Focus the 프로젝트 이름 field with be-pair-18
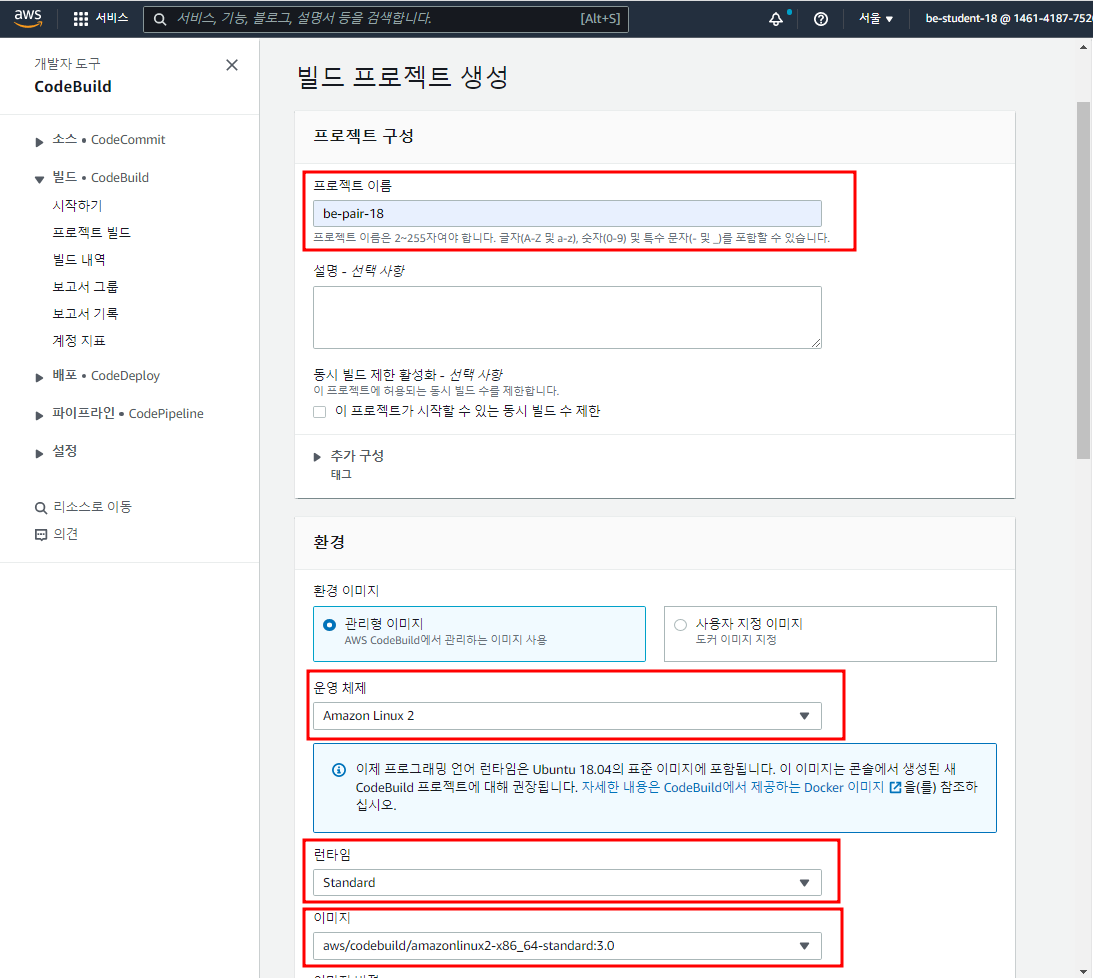This screenshot has width=1093, height=978. [x=567, y=213]
